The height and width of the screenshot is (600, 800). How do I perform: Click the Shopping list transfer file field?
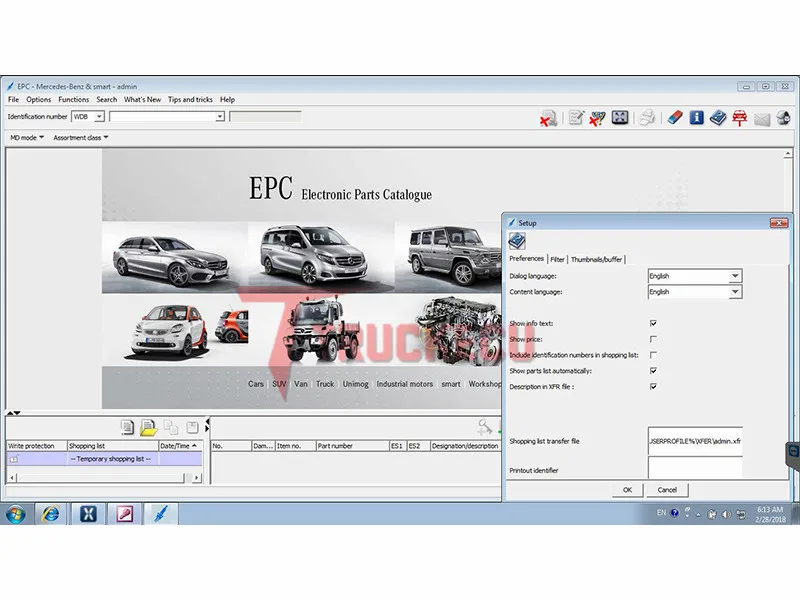(x=695, y=441)
